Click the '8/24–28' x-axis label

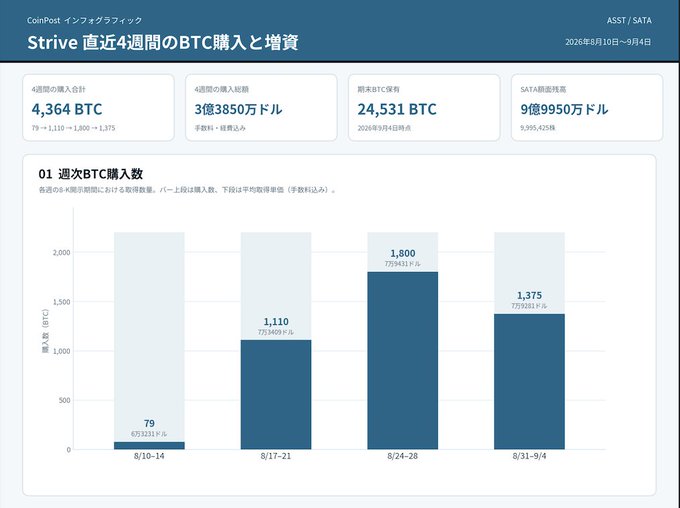(402, 456)
